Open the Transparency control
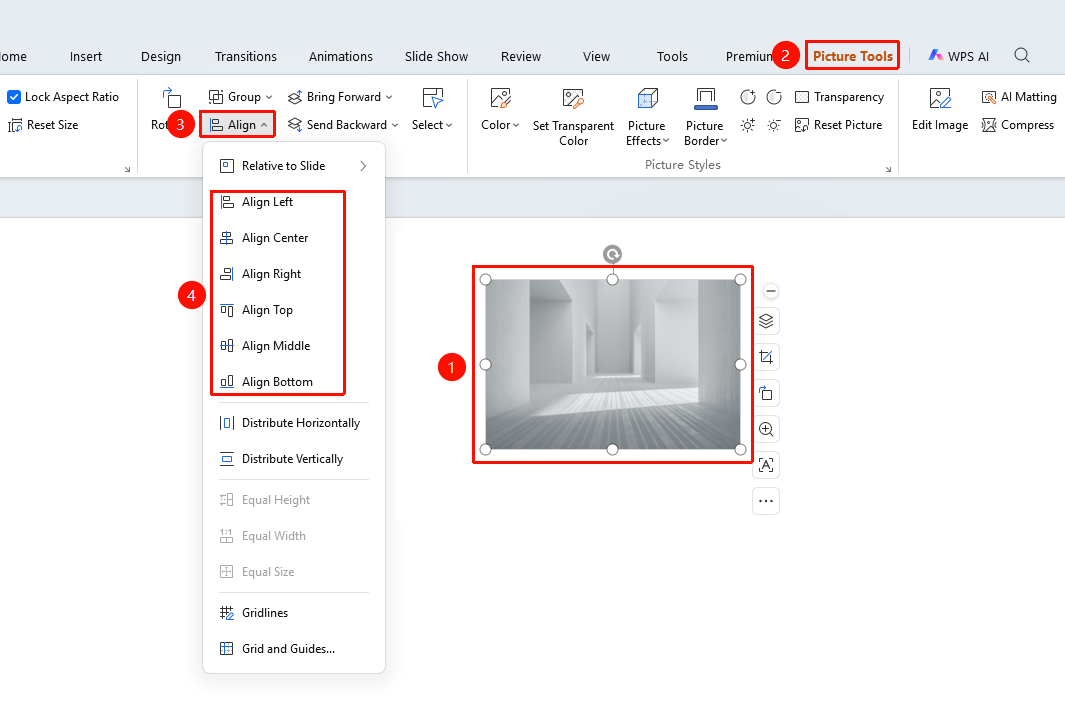Image resolution: width=1065 pixels, height=716 pixels. point(840,97)
